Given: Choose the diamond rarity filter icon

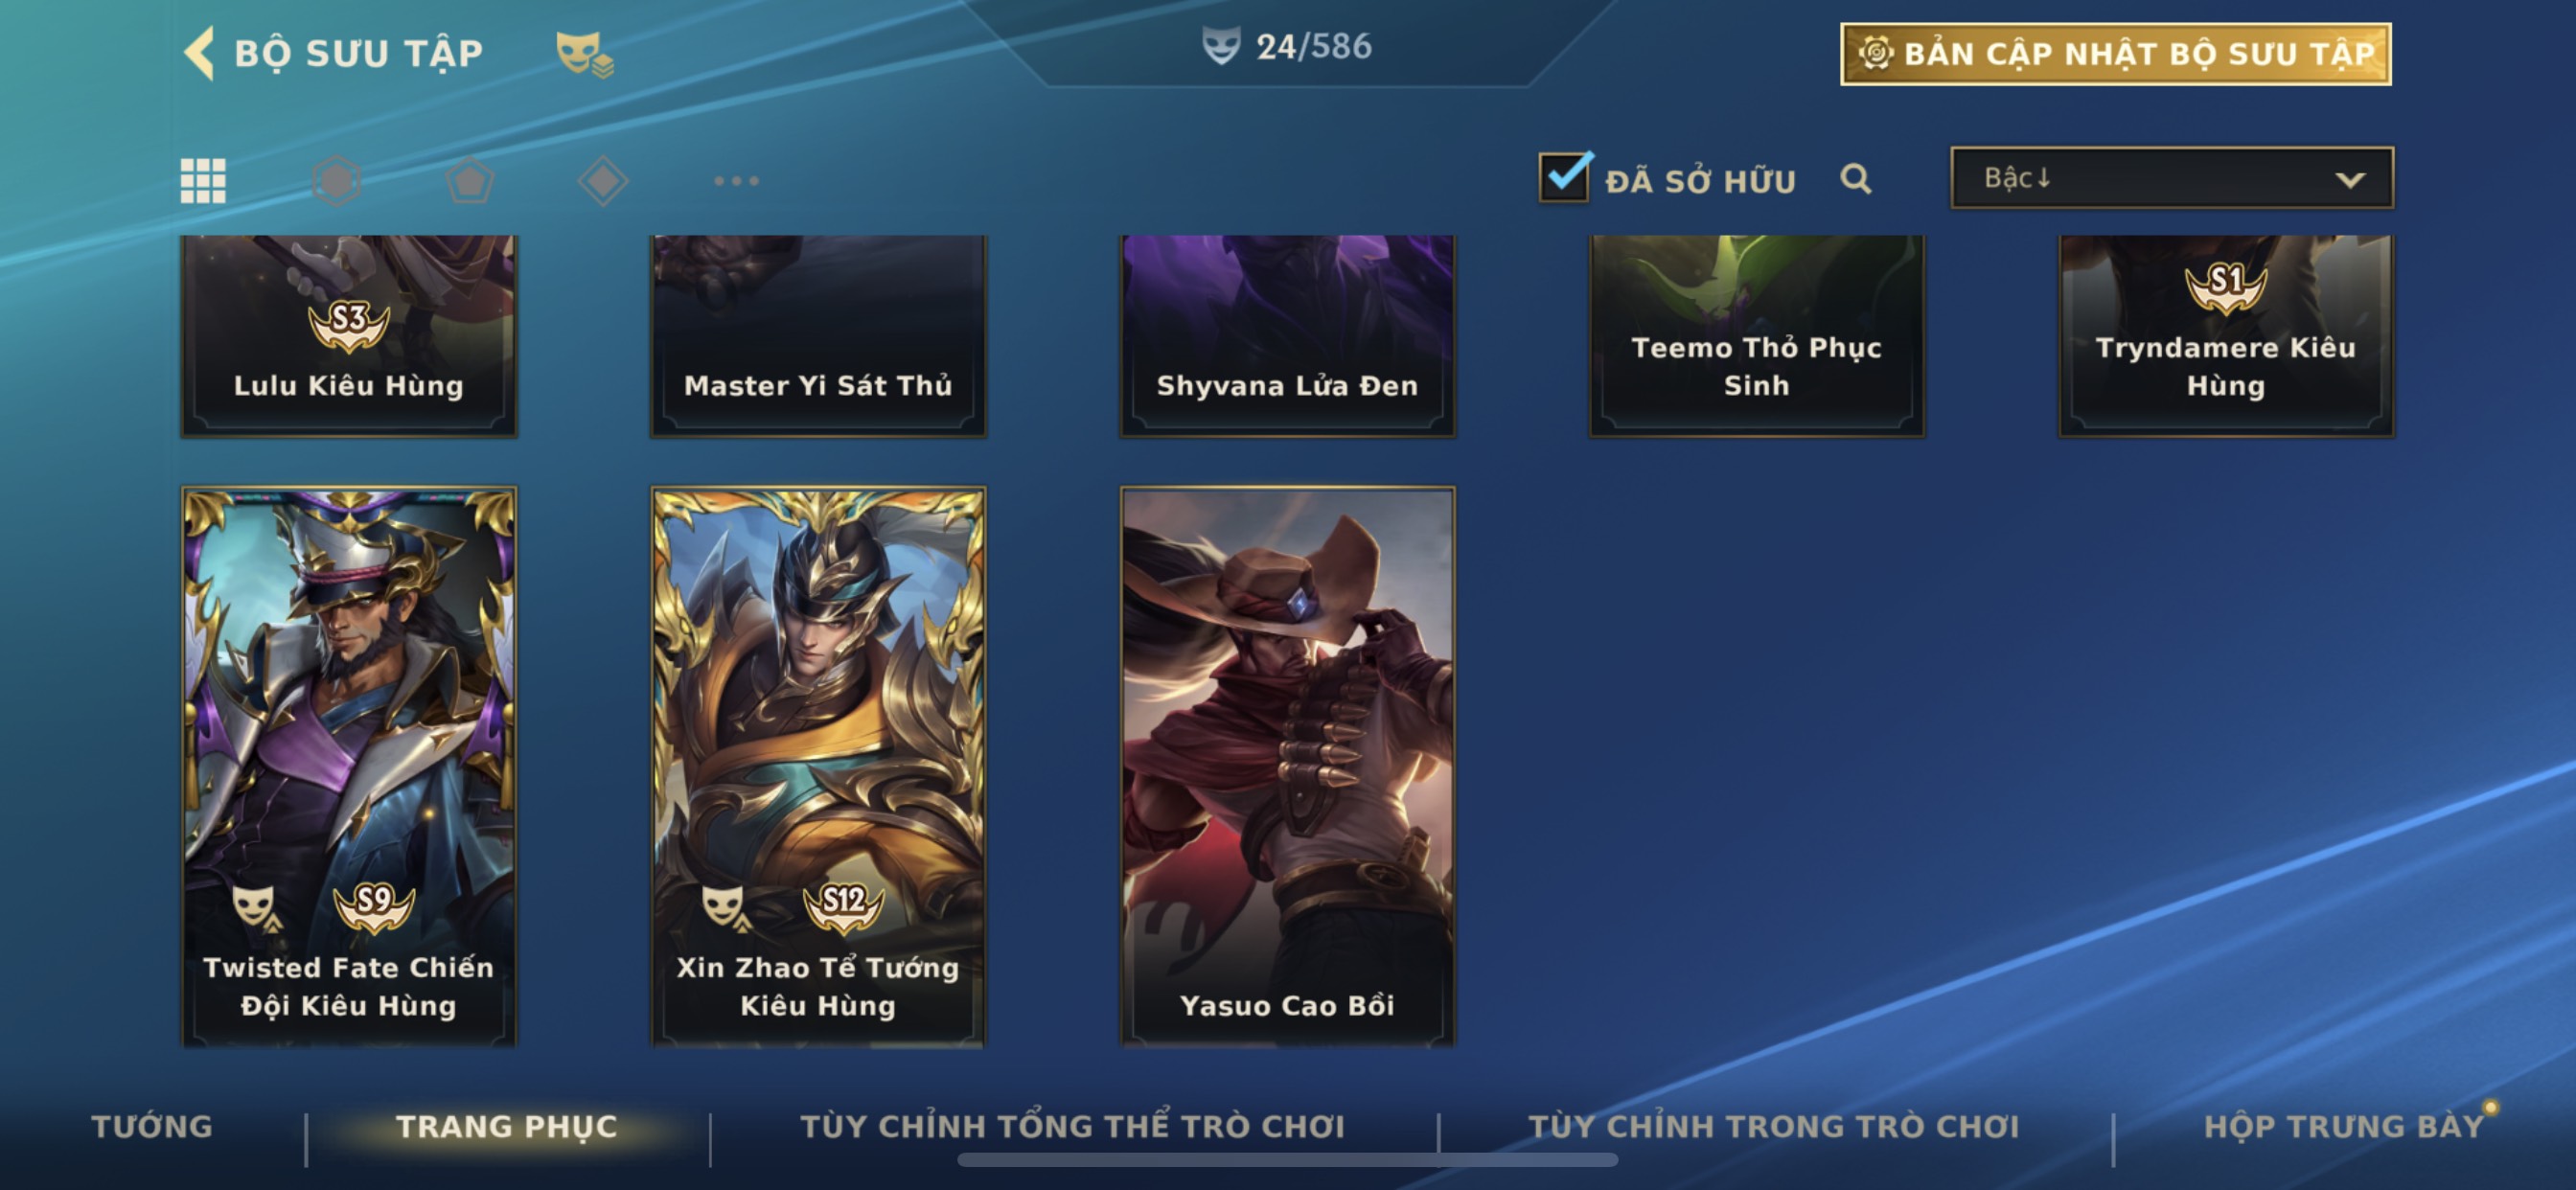Looking at the screenshot, I should pos(603,181).
